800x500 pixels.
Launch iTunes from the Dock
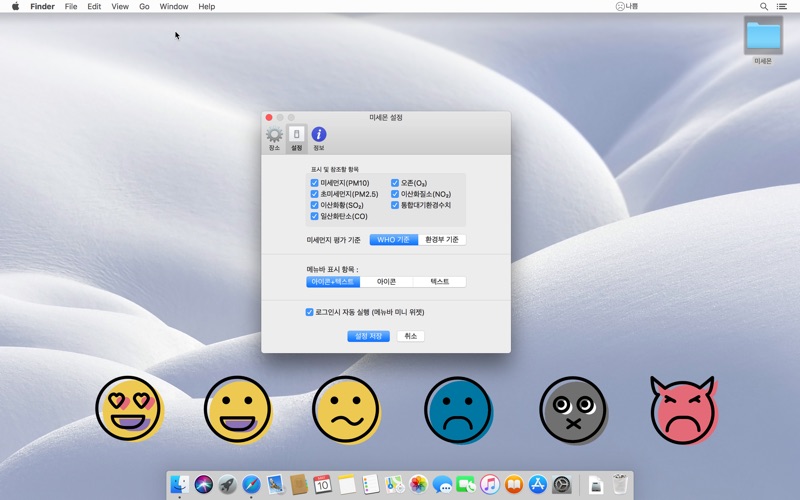[490, 484]
